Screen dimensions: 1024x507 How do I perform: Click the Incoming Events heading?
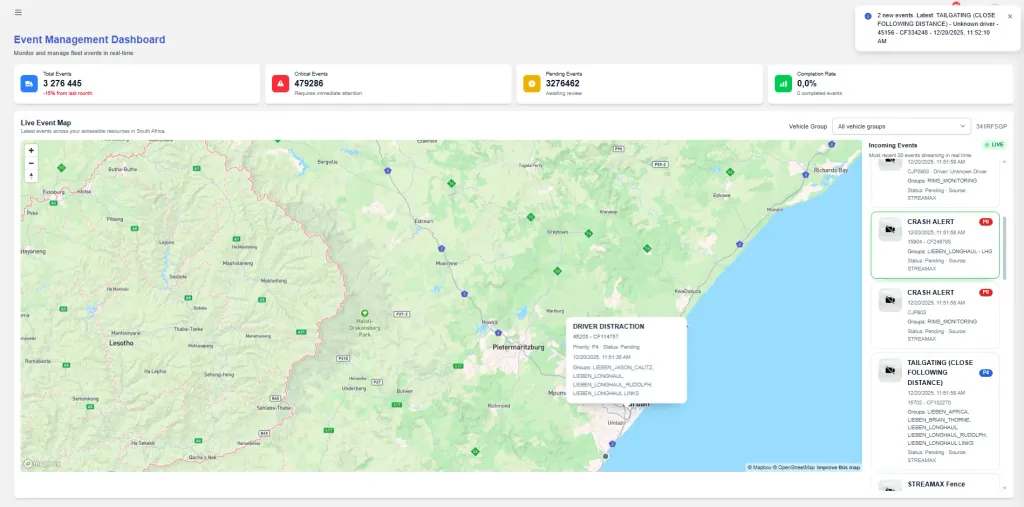pos(893,145)
